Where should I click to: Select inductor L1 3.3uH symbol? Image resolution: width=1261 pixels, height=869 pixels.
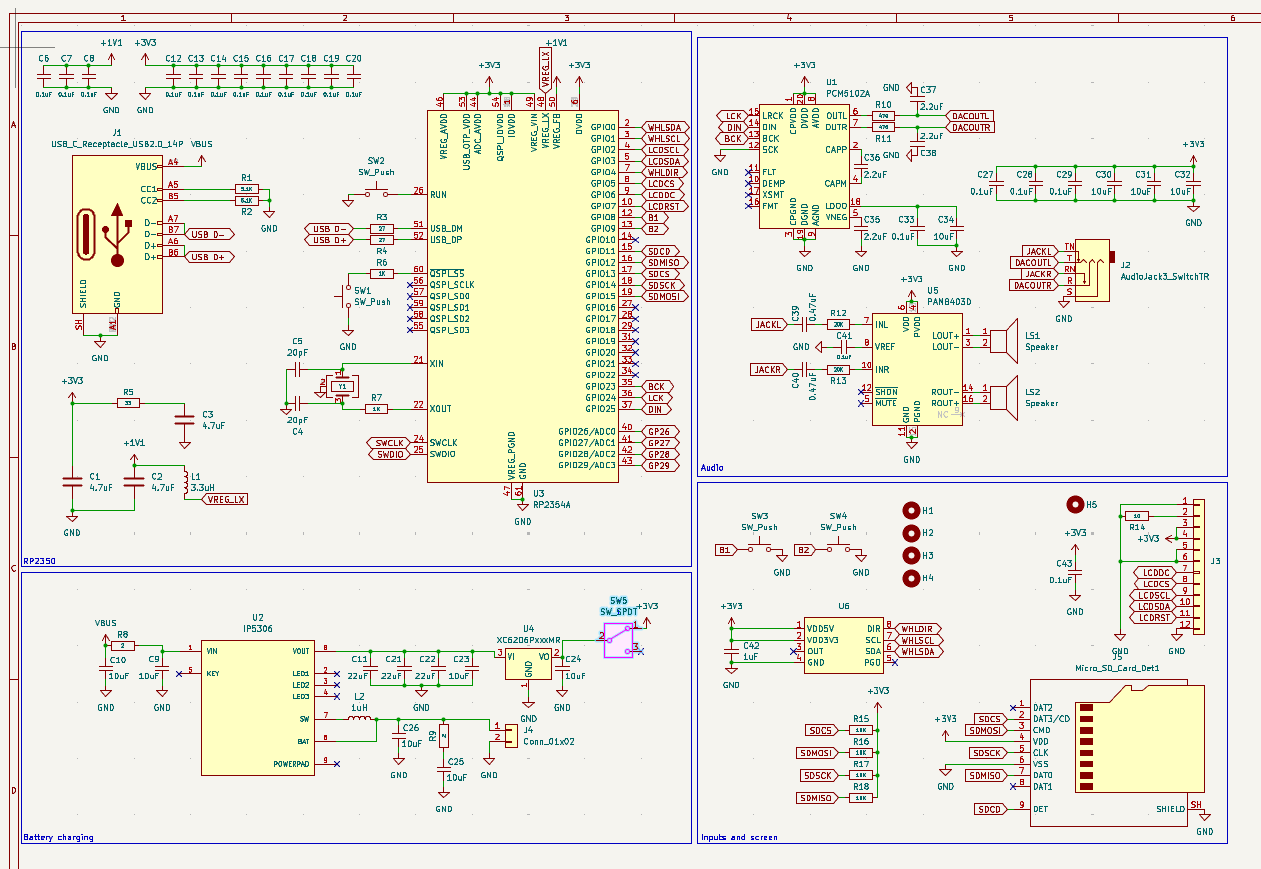pos(184,481)
